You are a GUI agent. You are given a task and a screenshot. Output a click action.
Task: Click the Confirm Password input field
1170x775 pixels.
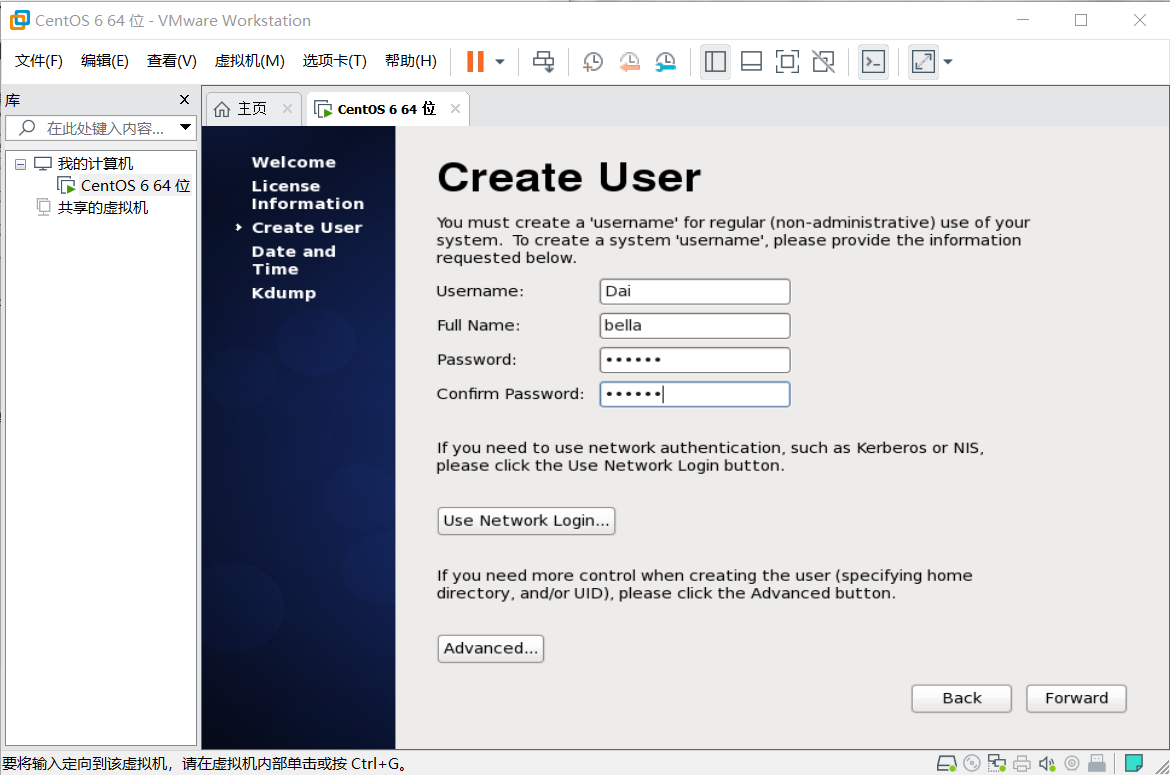[x=695, y=395]
